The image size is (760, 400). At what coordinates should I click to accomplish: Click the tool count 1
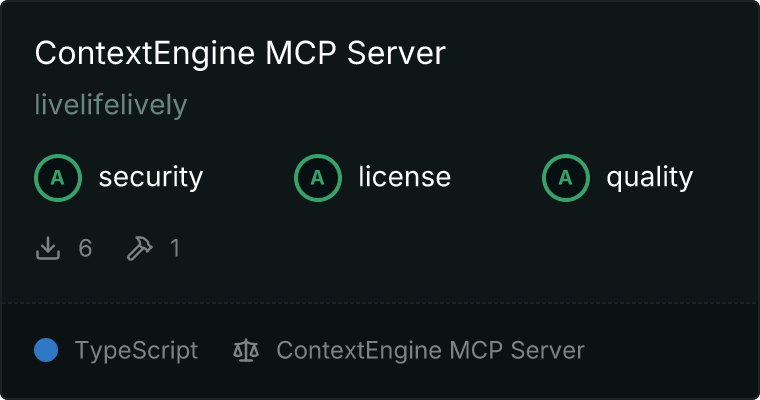click(175, 248)
